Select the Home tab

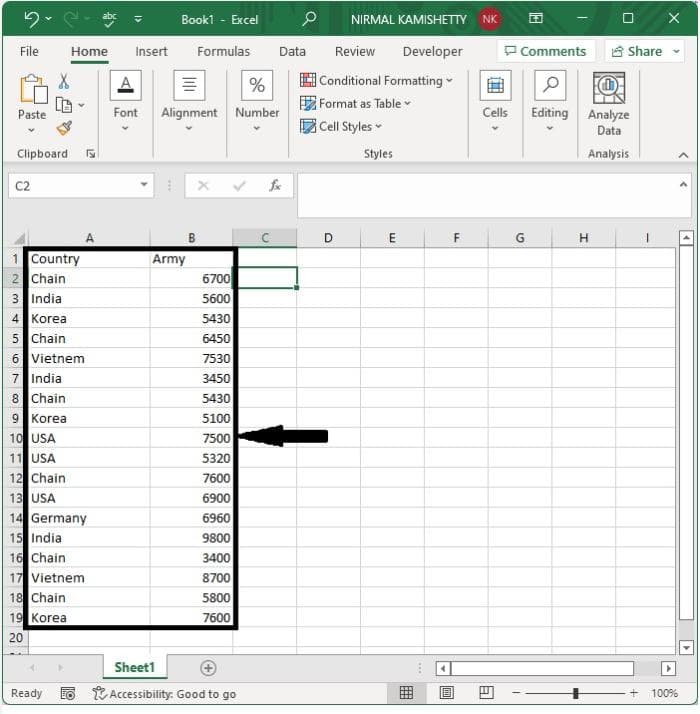[89, 51]
